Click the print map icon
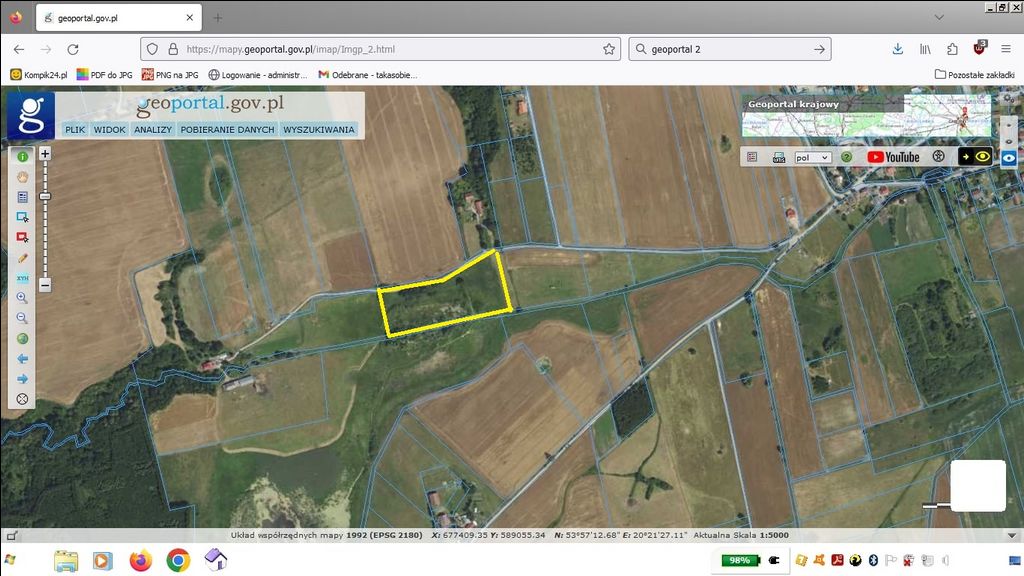1024x576 pixels. pos(778,157)
